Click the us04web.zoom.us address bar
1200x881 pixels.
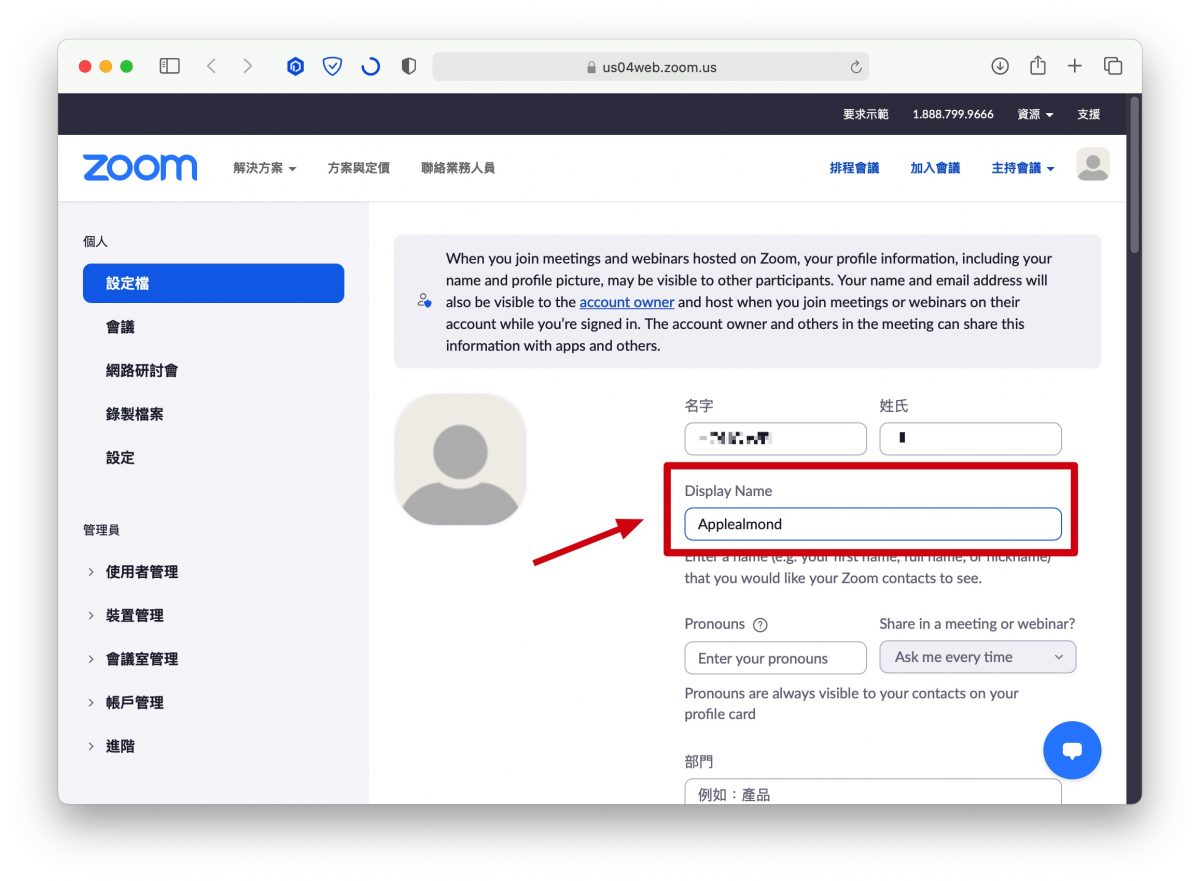click(x=651, y=67)
